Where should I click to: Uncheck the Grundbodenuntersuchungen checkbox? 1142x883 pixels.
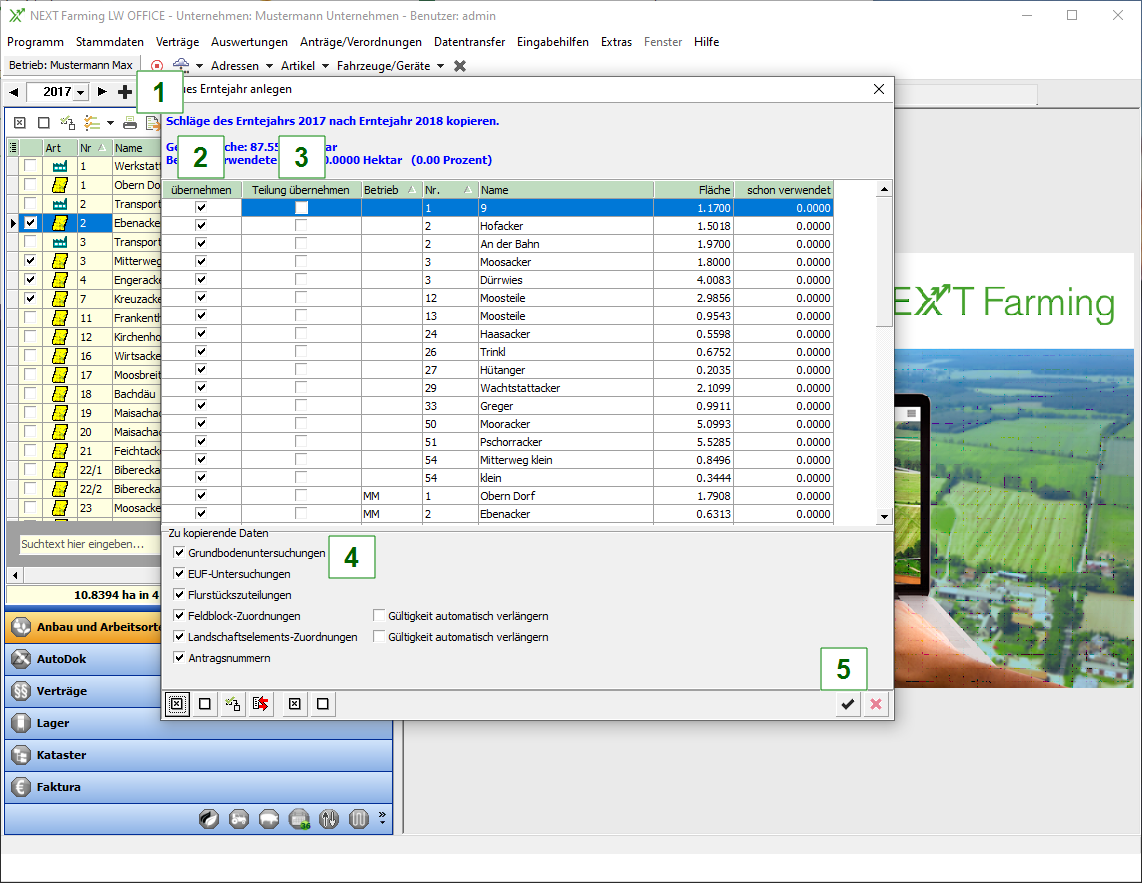[179, 553]
